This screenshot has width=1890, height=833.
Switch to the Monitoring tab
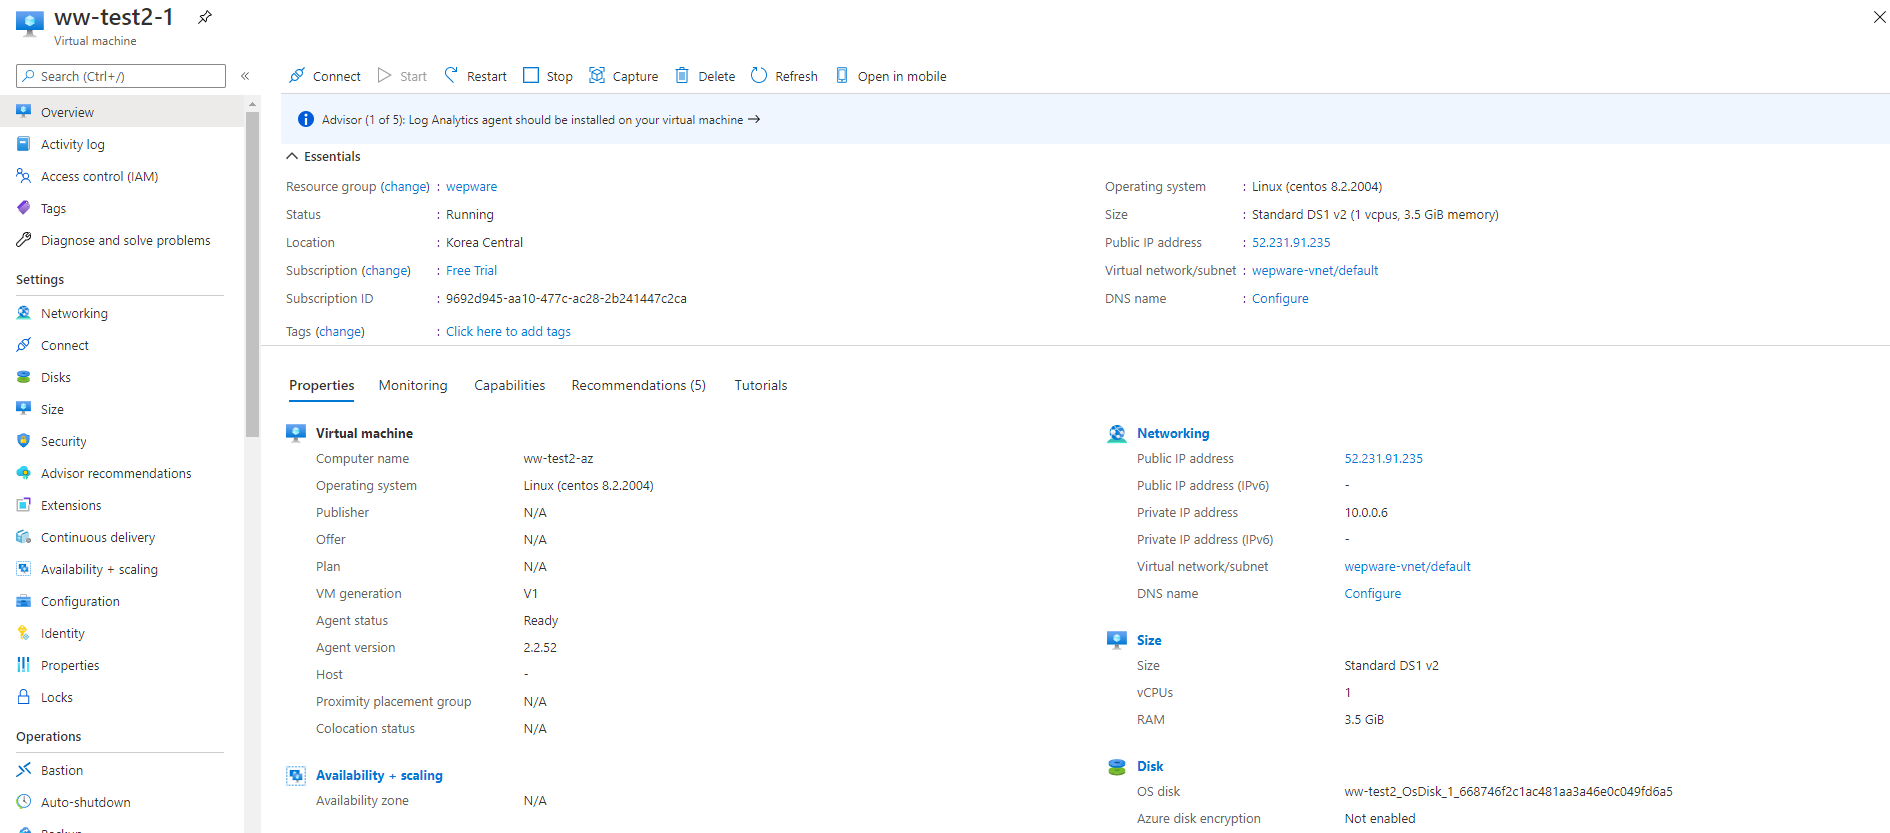point(413,385)
